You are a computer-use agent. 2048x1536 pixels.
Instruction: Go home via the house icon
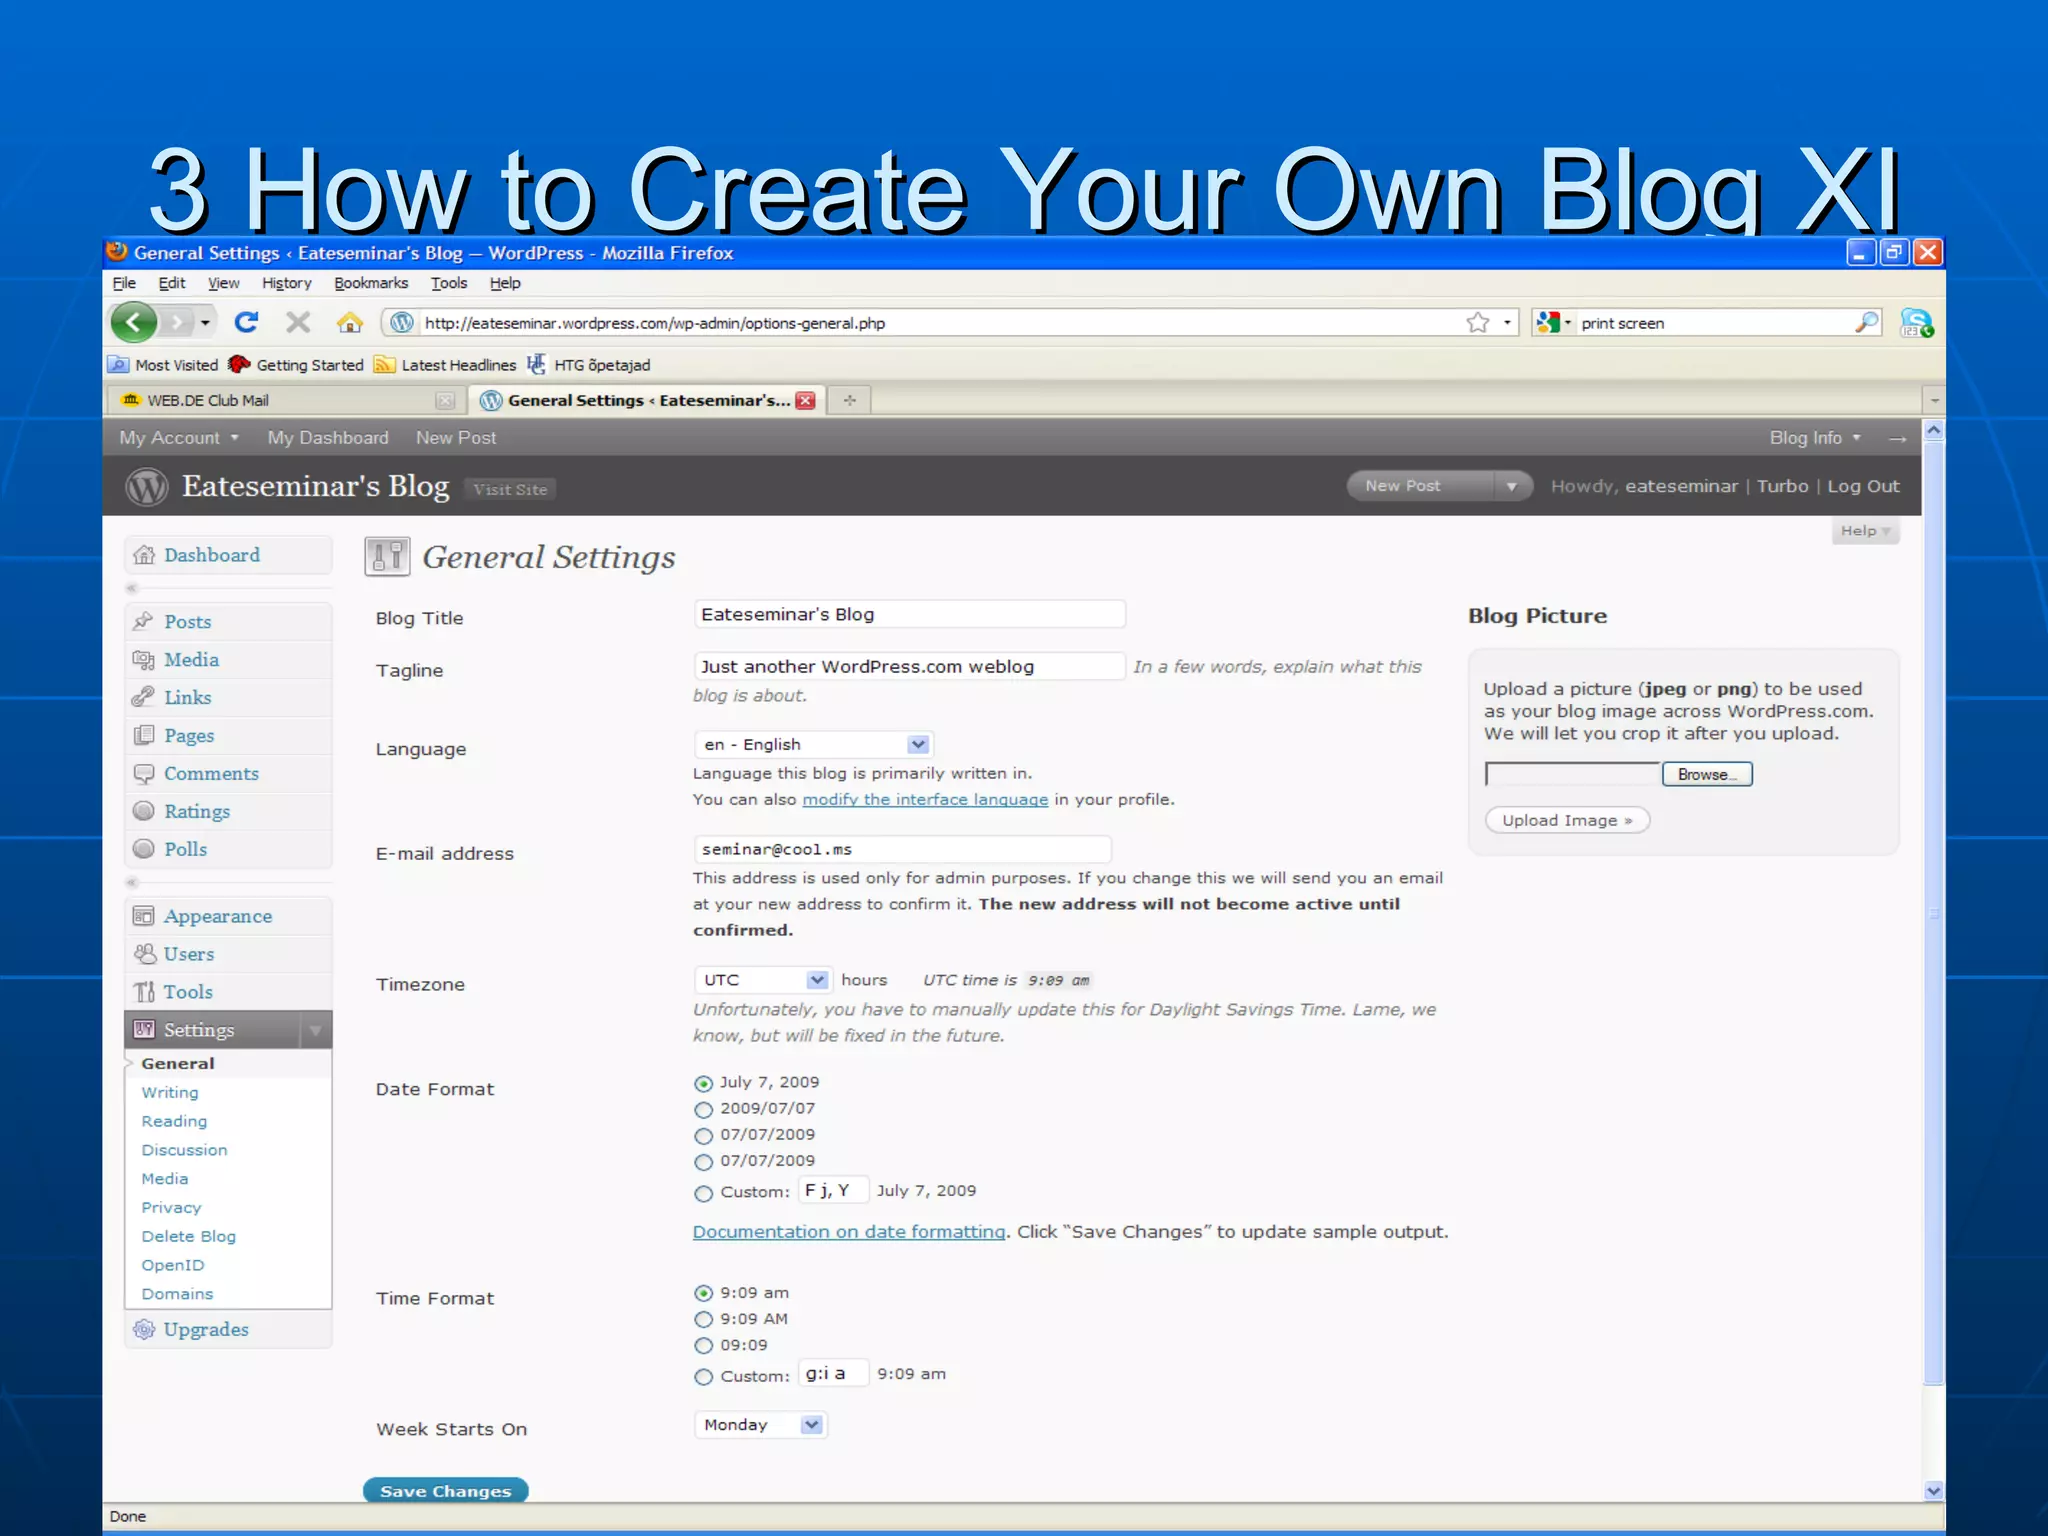tap(349, 322)
